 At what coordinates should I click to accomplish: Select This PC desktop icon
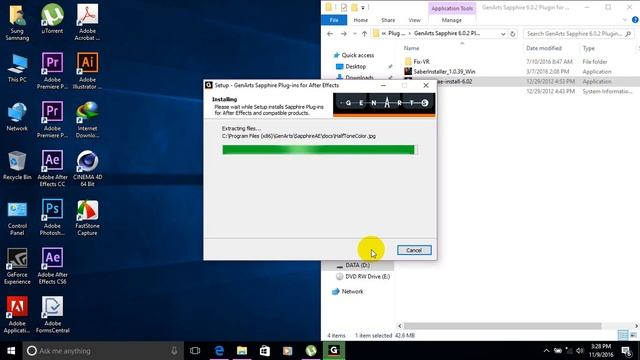(x=17, y=68)
